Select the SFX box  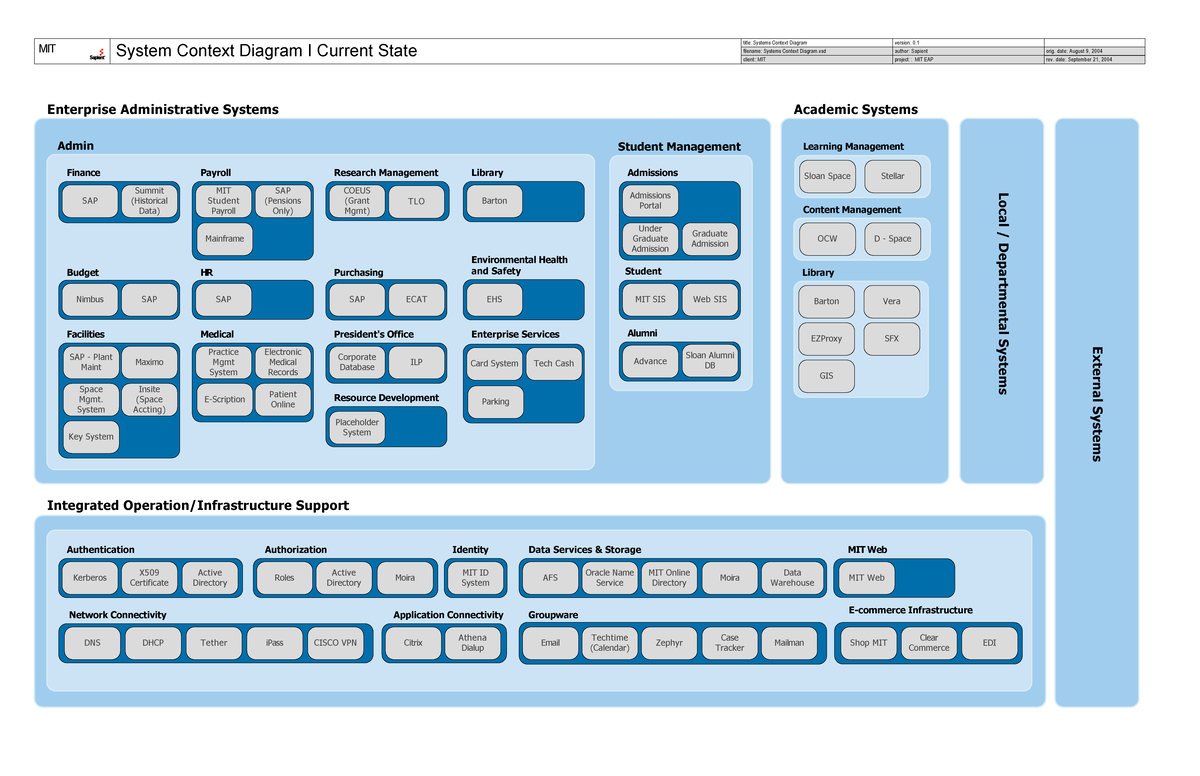coord(891,339)
